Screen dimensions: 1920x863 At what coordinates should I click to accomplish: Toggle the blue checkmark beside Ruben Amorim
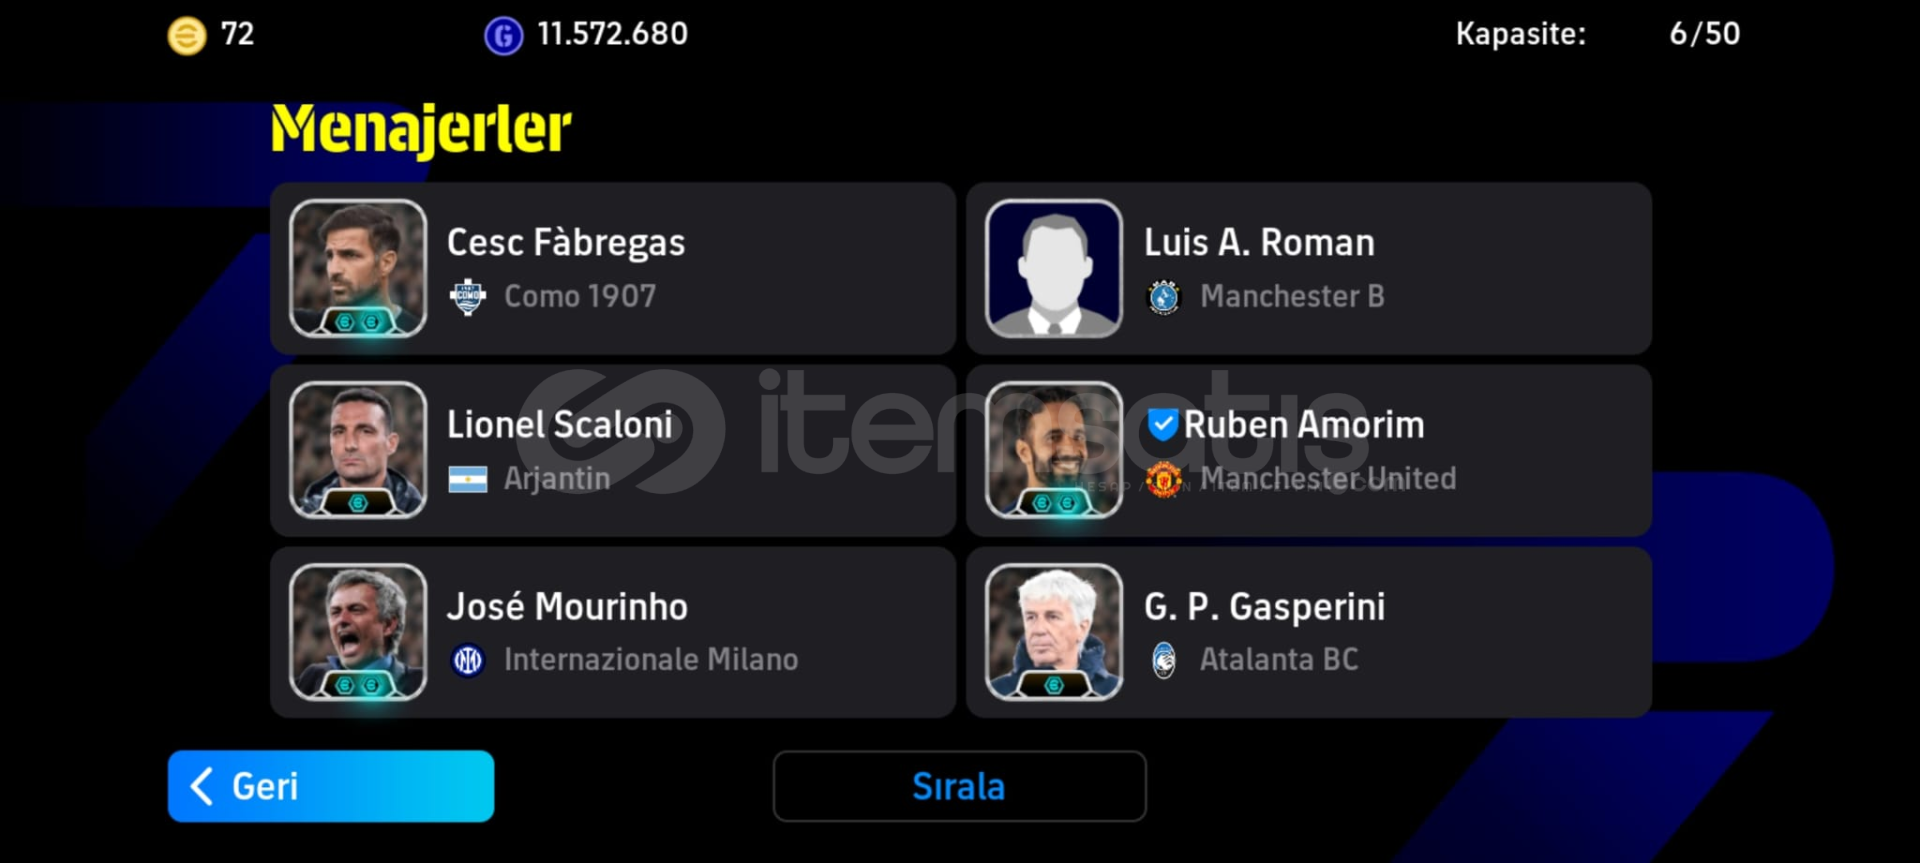point(1162,425)
